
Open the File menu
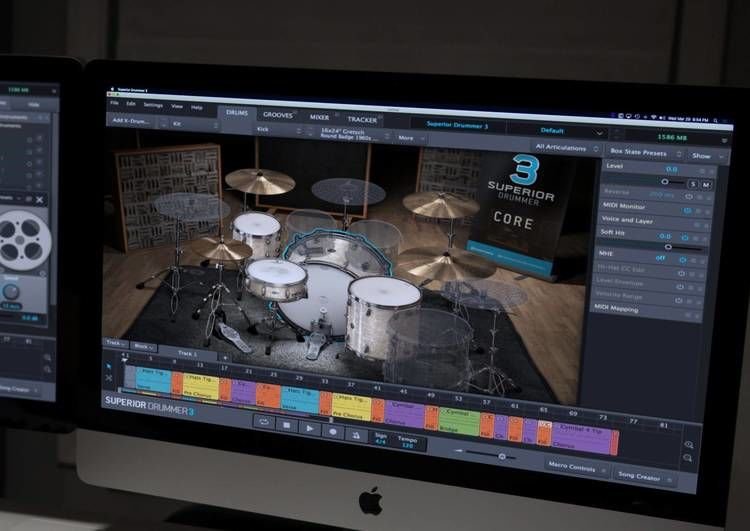[x=115, y=103]
